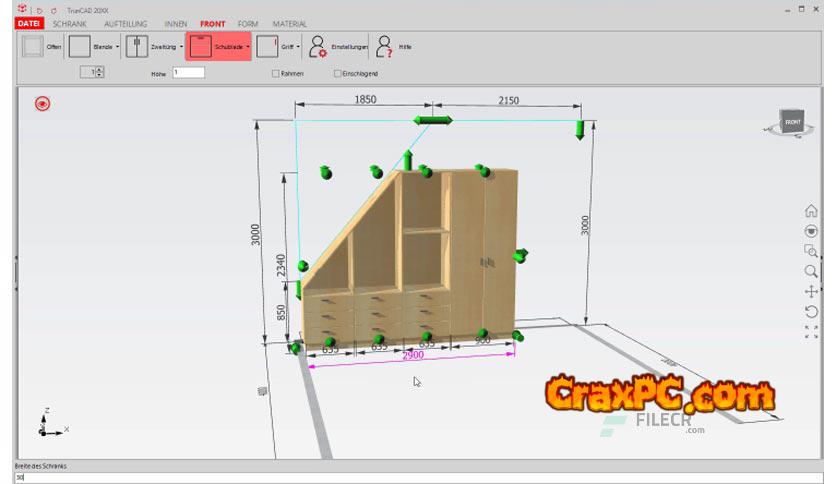The width and height of the screenshot is (836, 484).
Task: Expand the Zweitürig dropdown arrow
Action: 181,46
